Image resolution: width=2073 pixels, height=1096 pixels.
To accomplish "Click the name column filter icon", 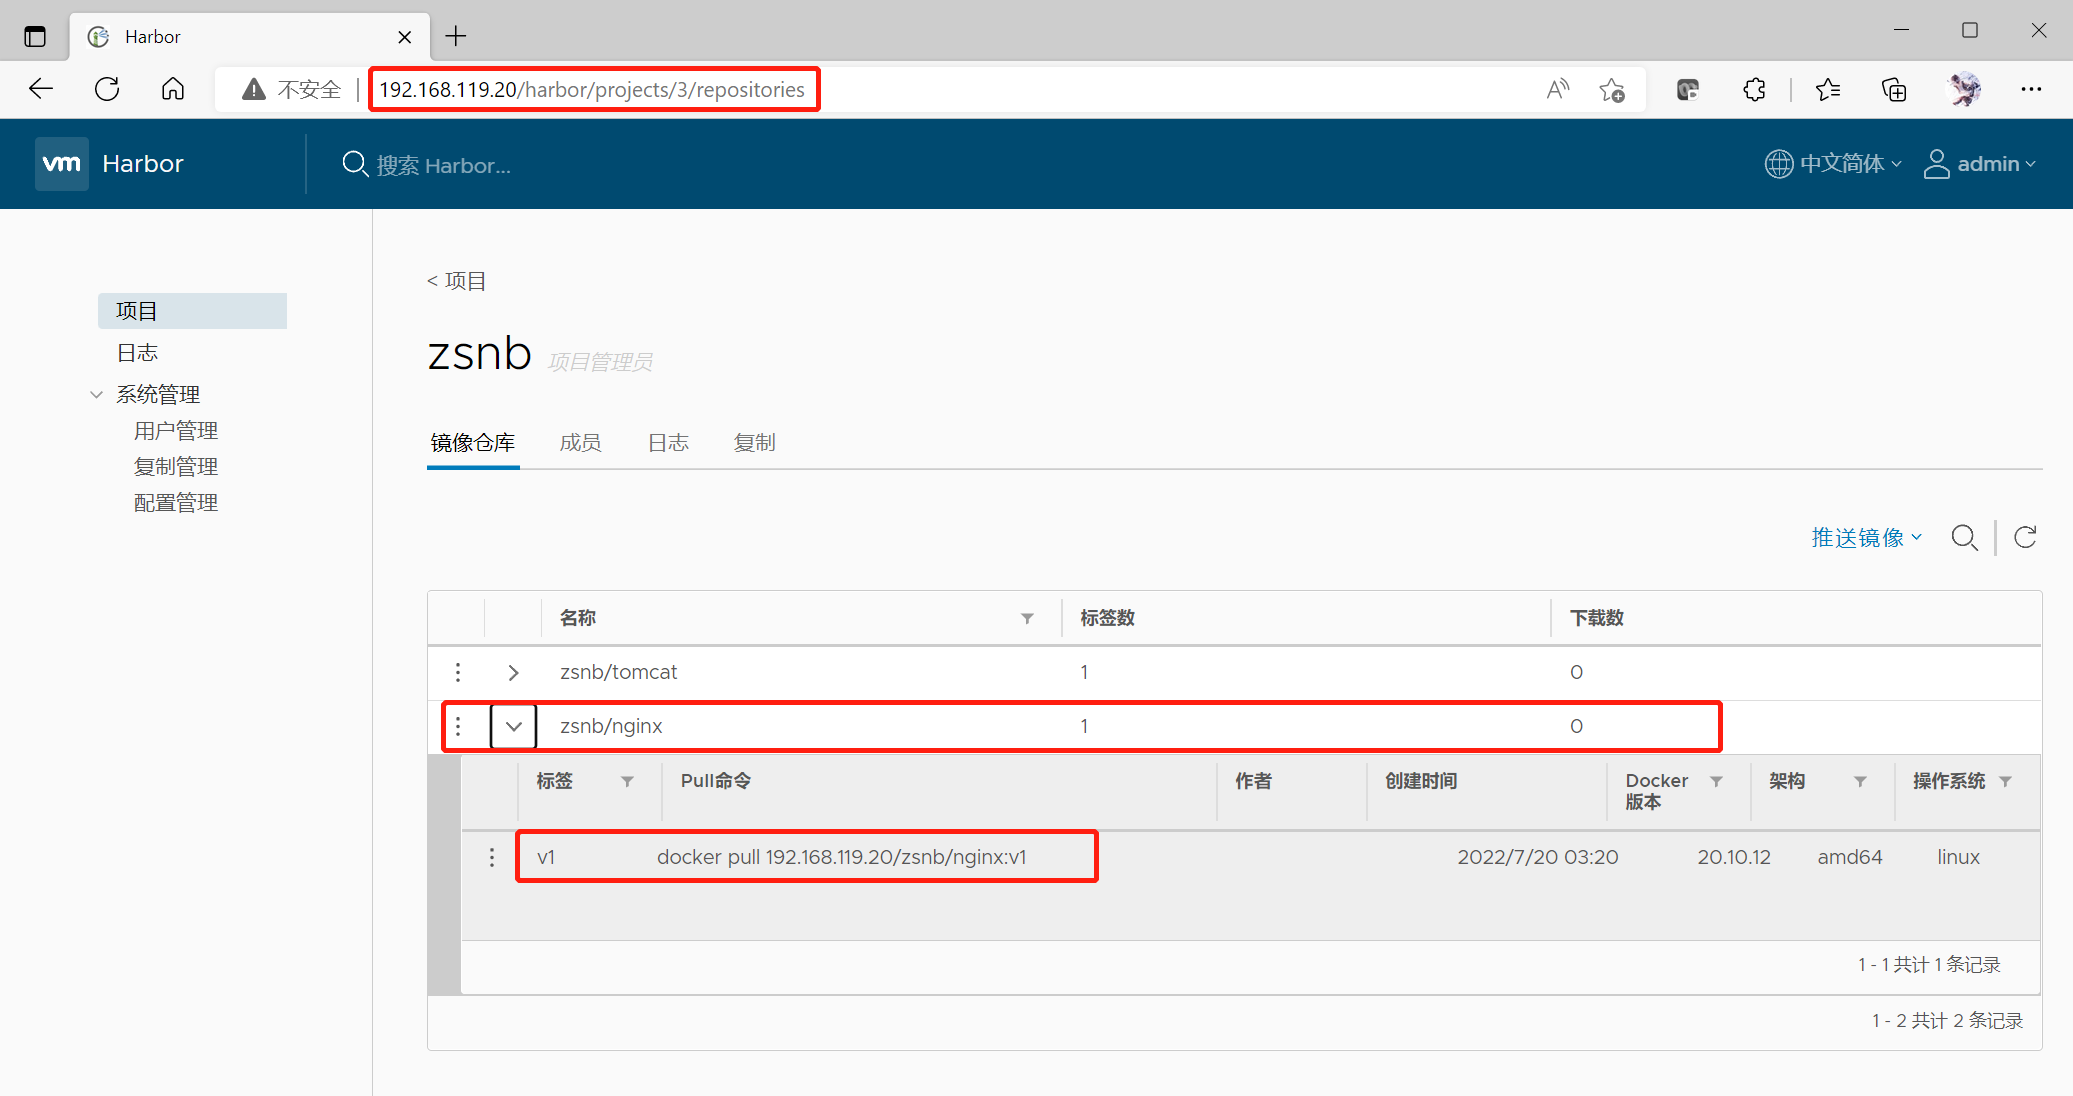I will tap(1027, 618).
